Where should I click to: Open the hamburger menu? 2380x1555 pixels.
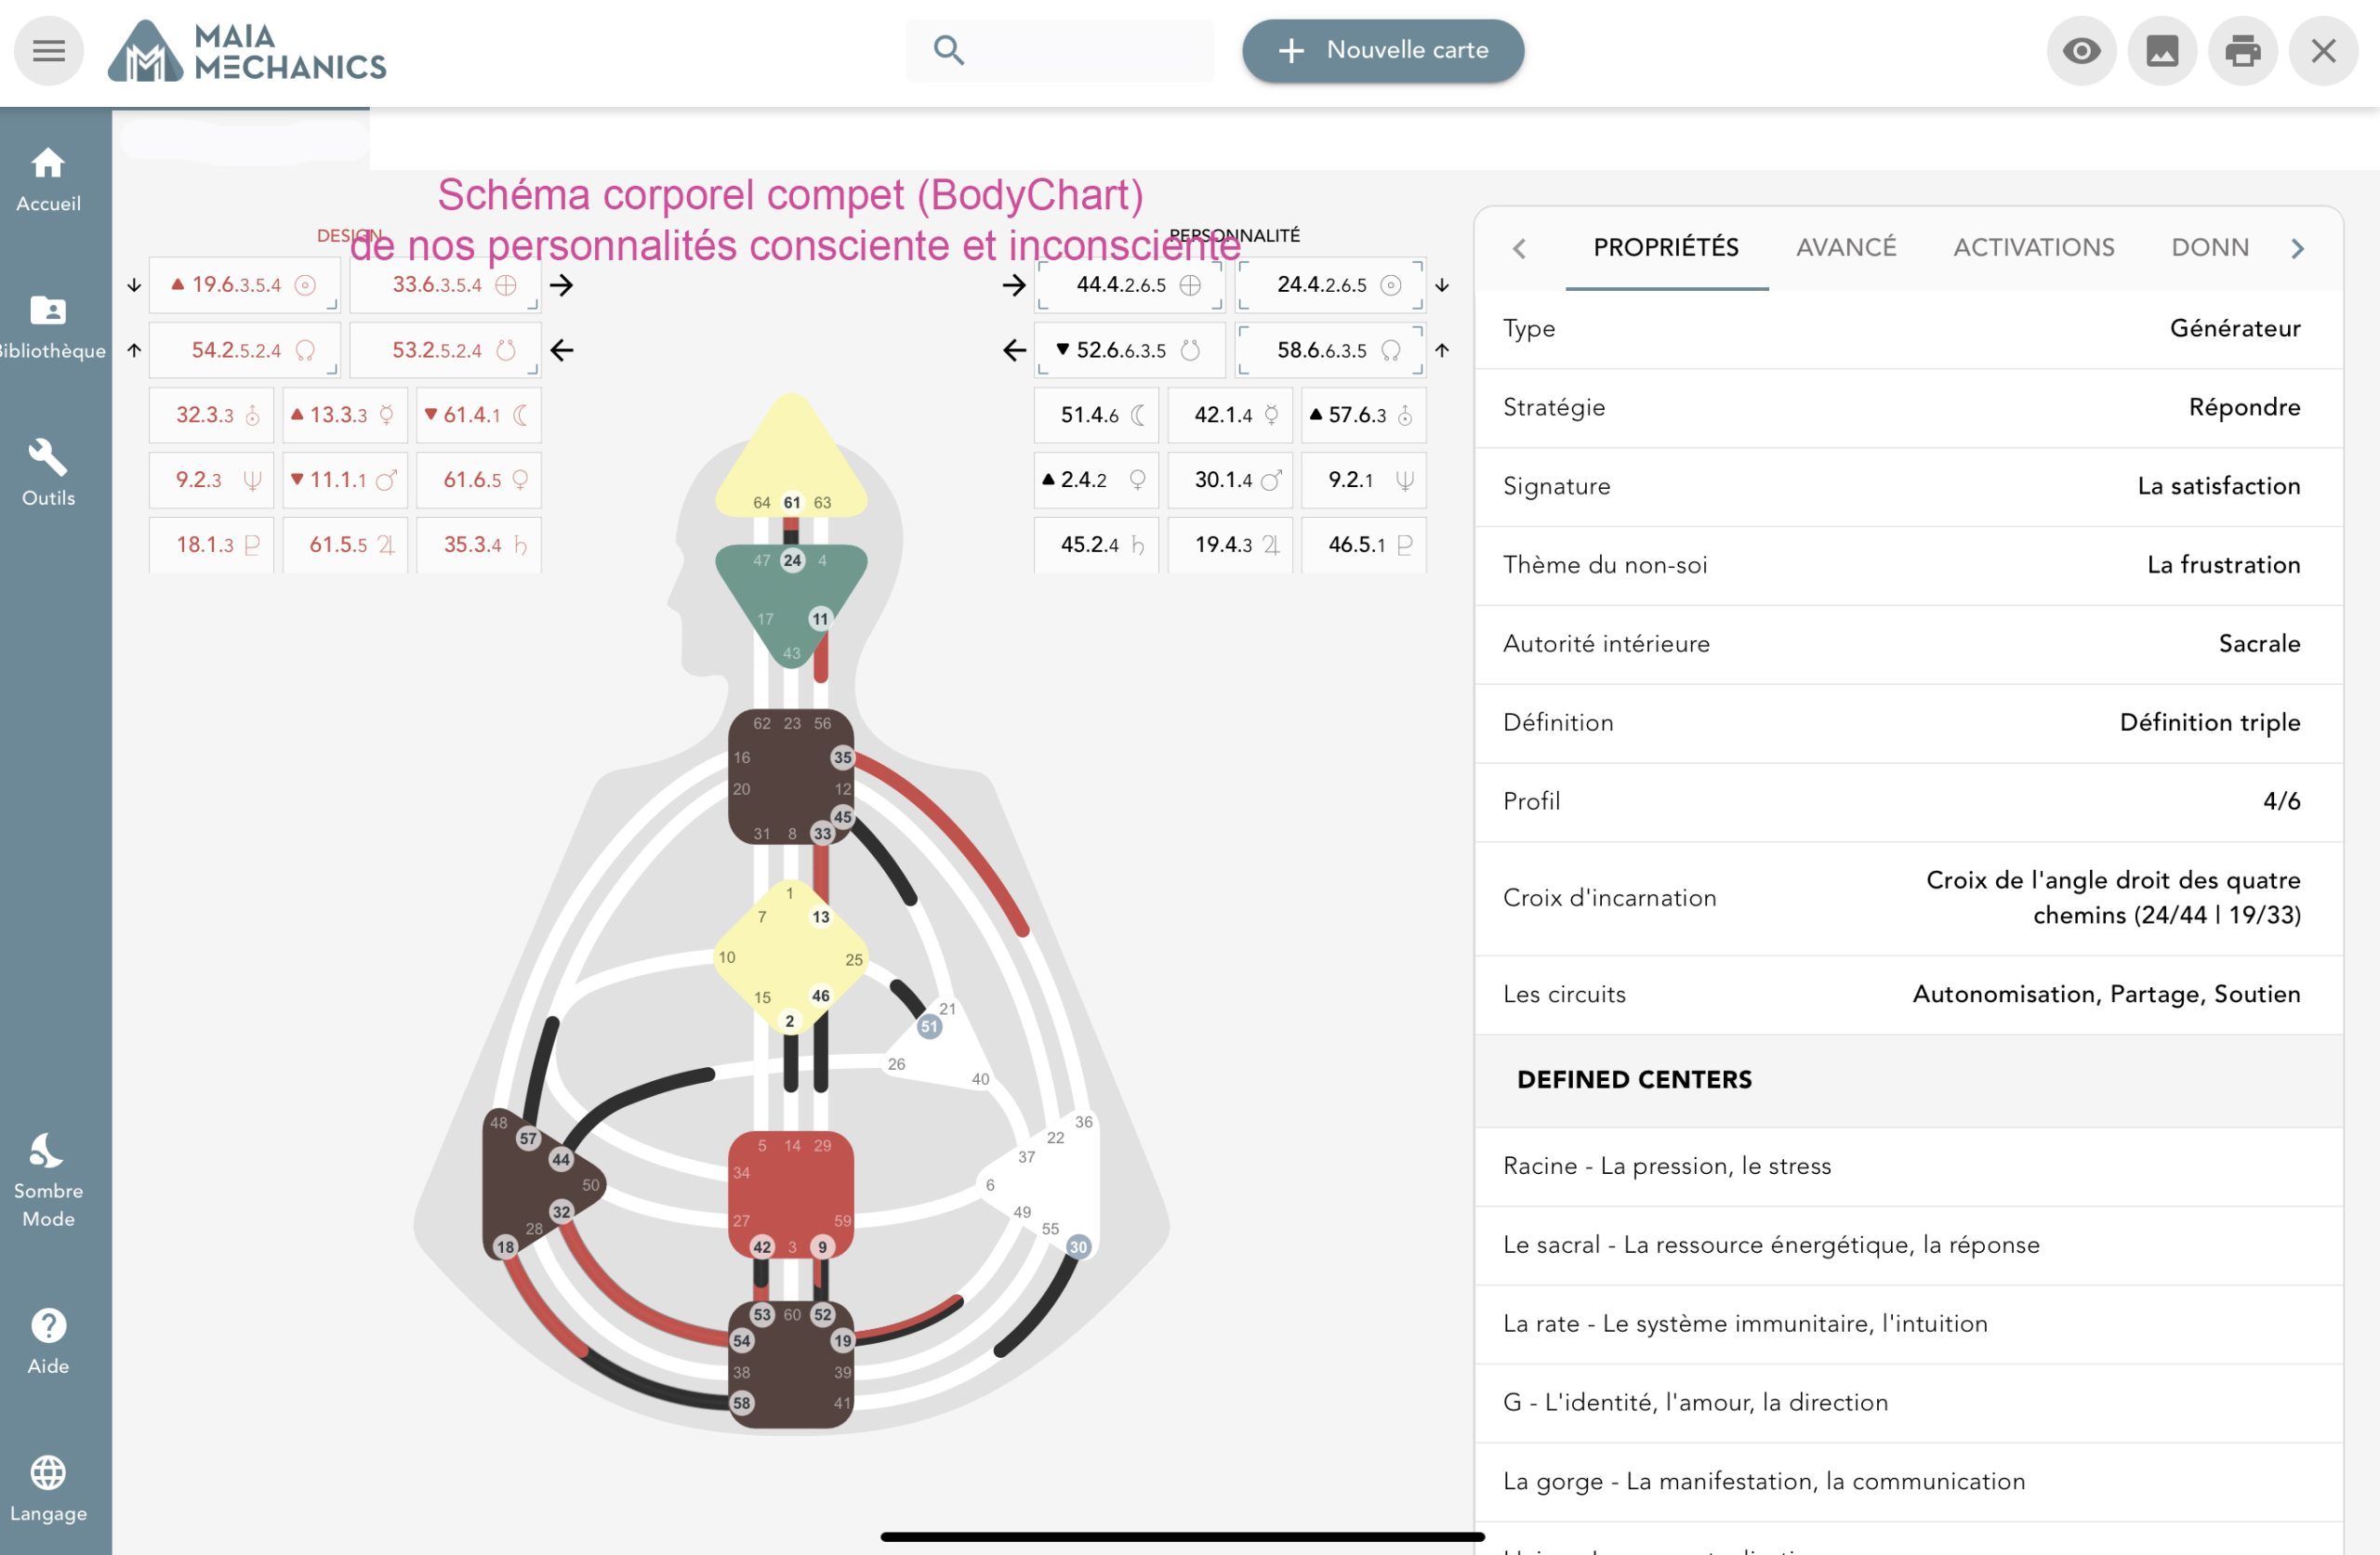pos(48,51)
